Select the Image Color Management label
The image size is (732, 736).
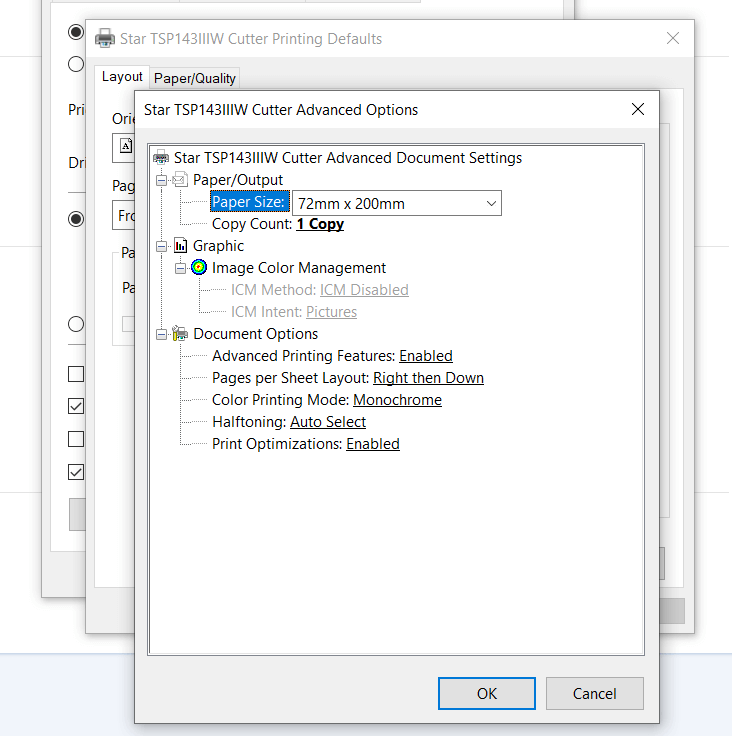click(x=299, y=268)
